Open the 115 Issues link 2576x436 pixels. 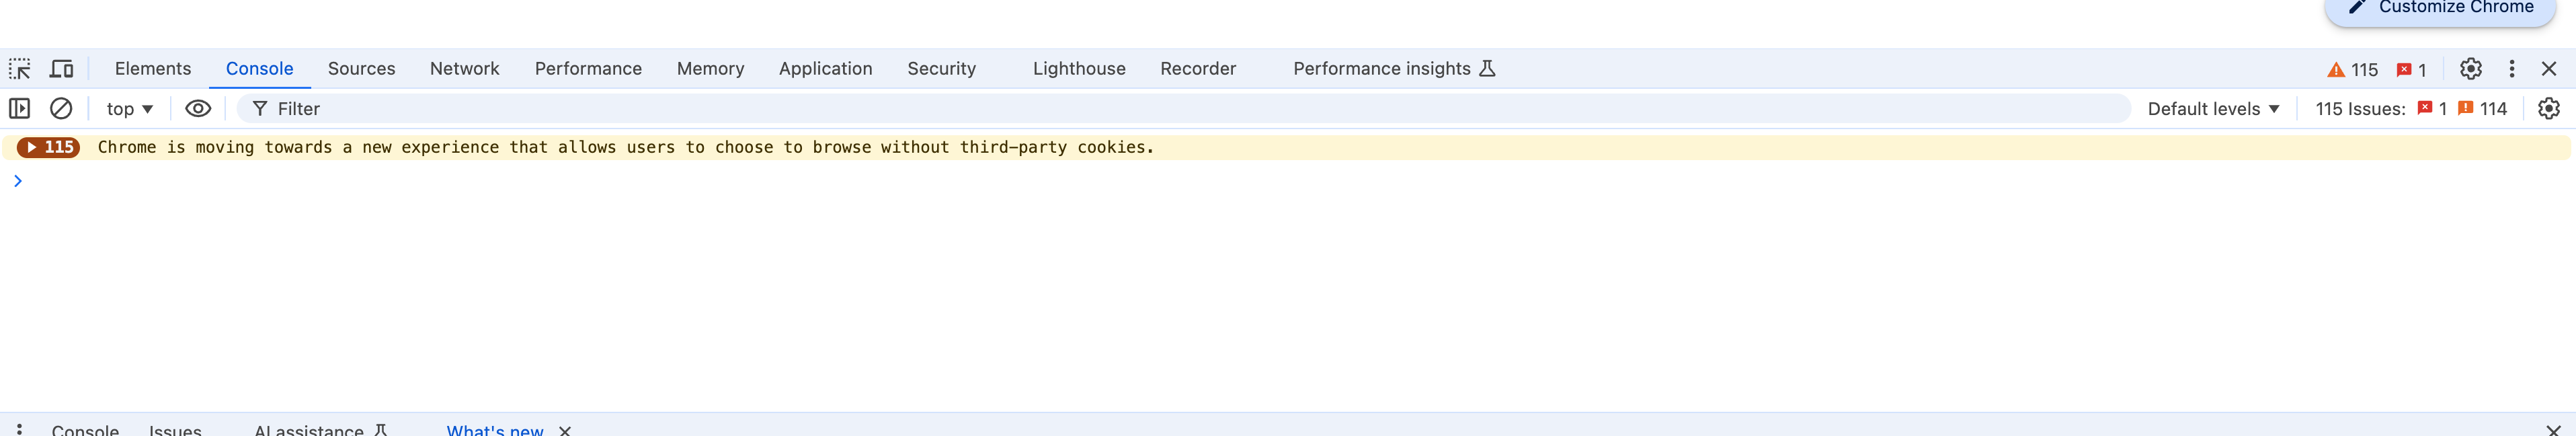point(2411,109)
